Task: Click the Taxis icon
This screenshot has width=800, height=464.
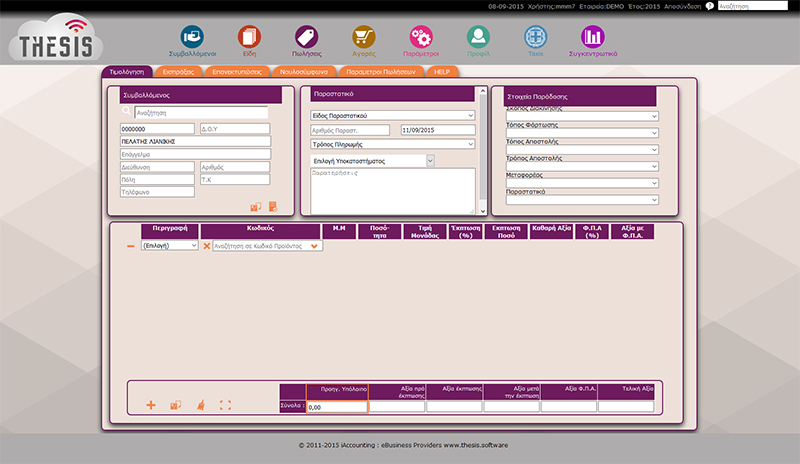Action: pyautogui.click(x=536, y=37)
